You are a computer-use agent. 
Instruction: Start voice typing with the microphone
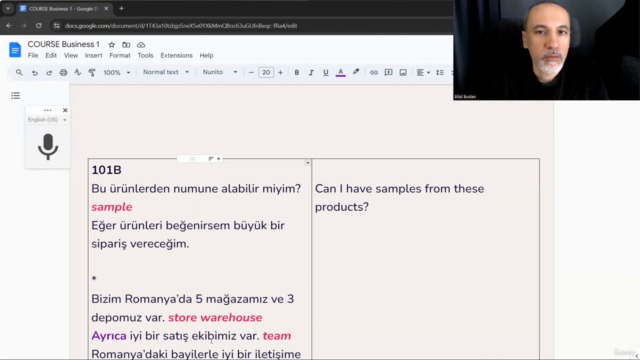pos(48,147)
